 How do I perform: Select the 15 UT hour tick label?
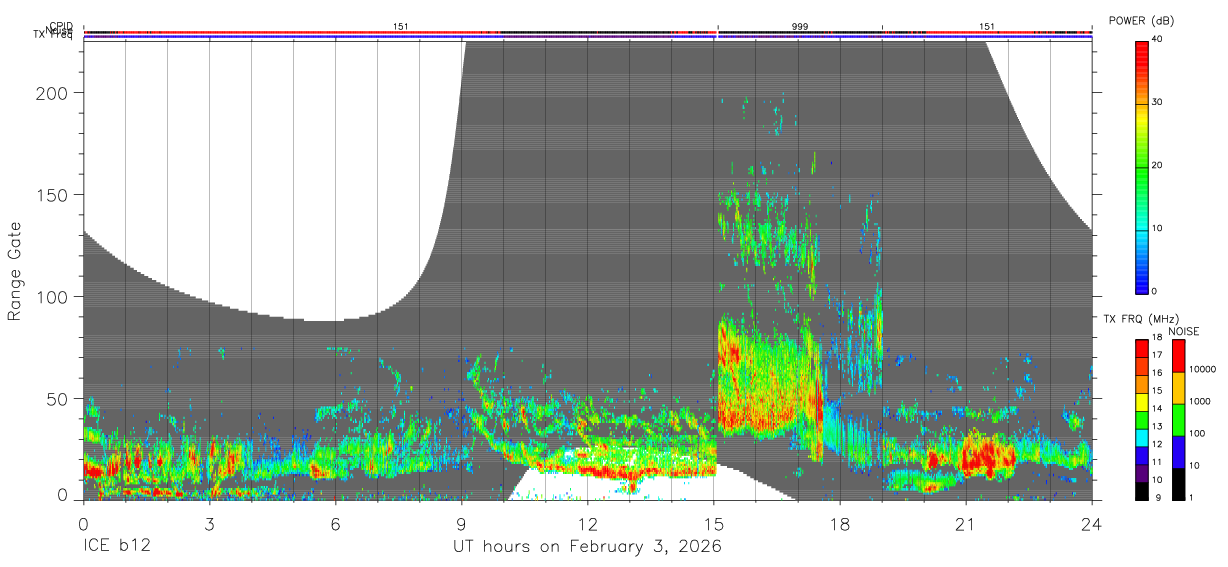[714, 524]
